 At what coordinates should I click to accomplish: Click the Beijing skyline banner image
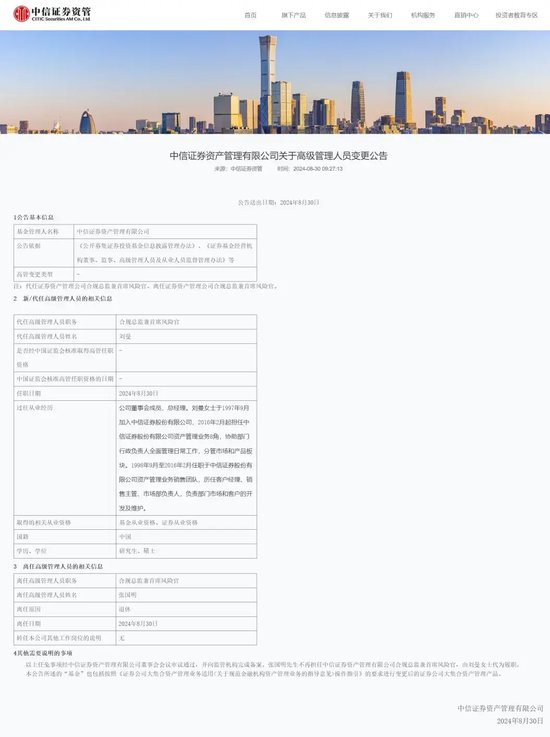click(x=275, y=82)
